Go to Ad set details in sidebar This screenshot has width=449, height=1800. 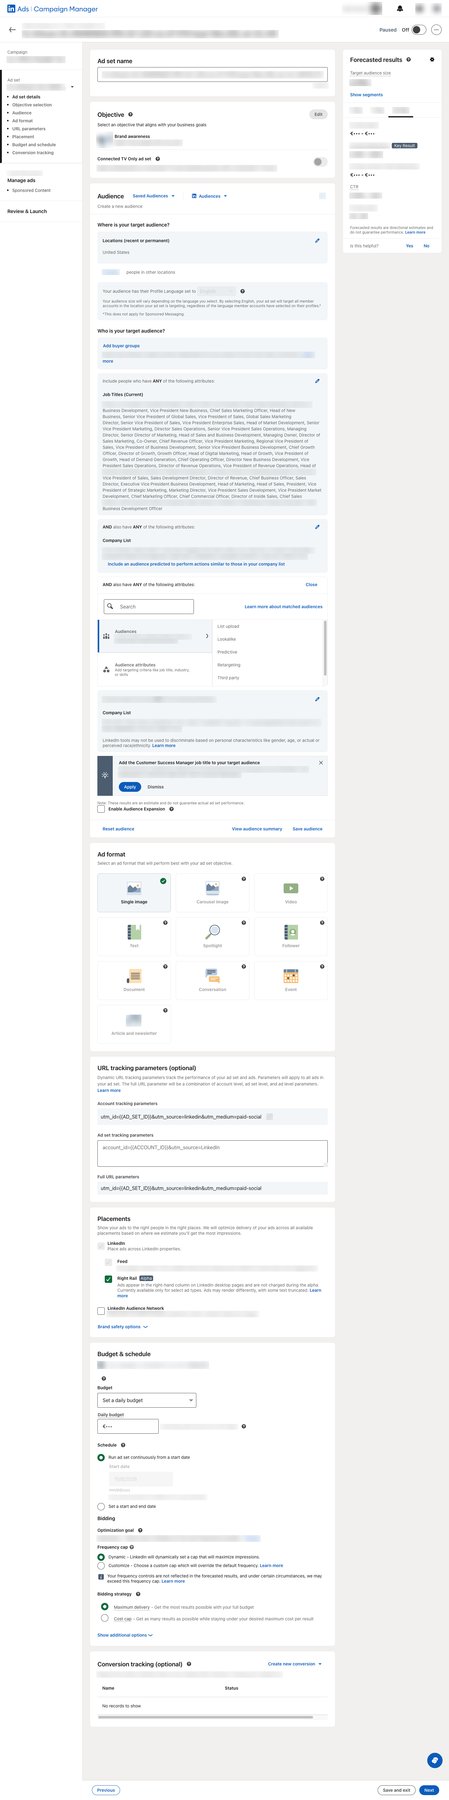26,97
